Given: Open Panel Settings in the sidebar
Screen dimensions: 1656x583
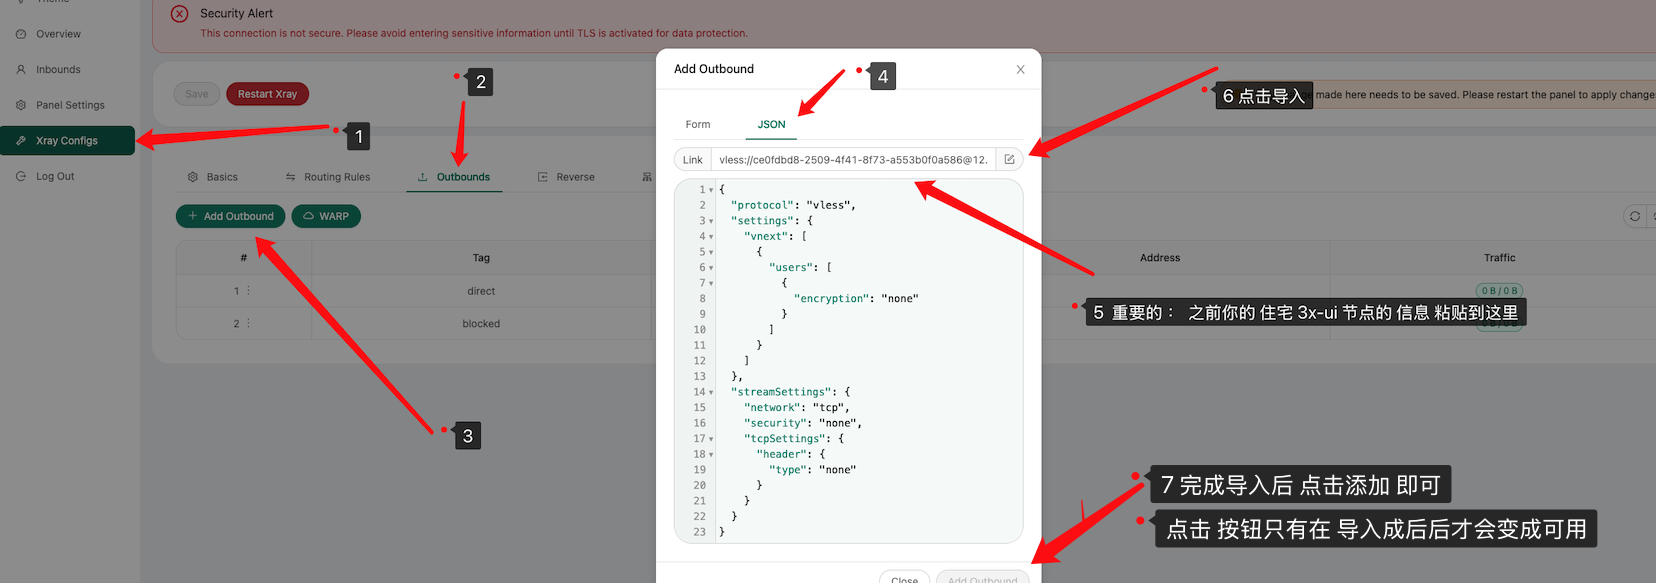Looking at the screenshot, I should (x=69, y=105).
